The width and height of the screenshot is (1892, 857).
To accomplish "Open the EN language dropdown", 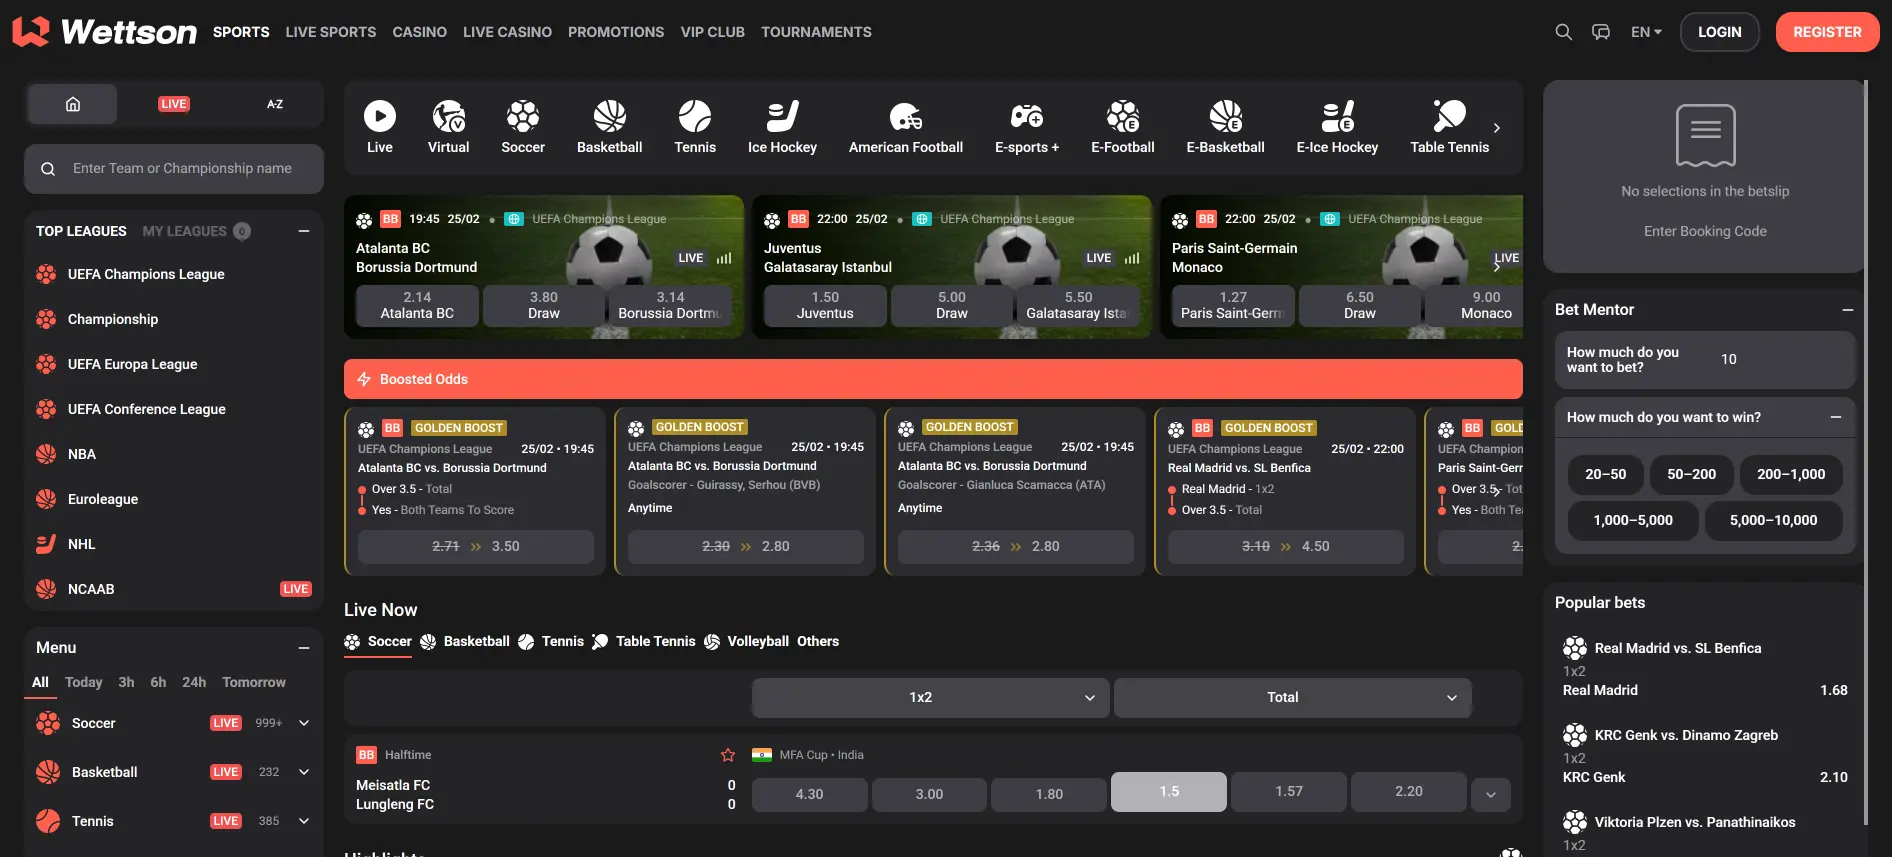I will pos(1646,32).
